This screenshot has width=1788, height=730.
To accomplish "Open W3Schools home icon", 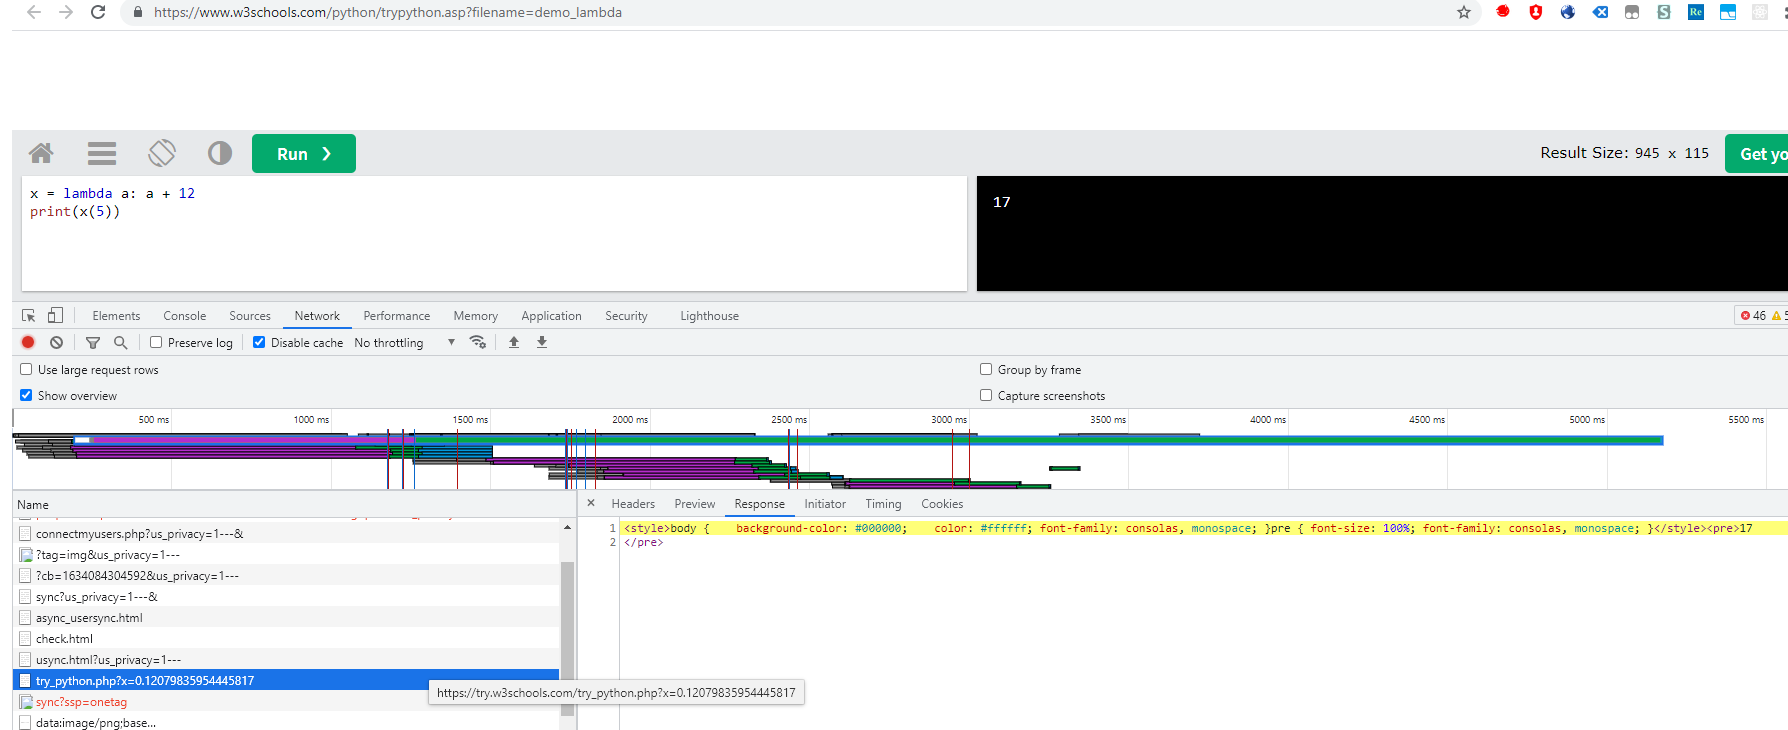I will (x=41, y=153).
